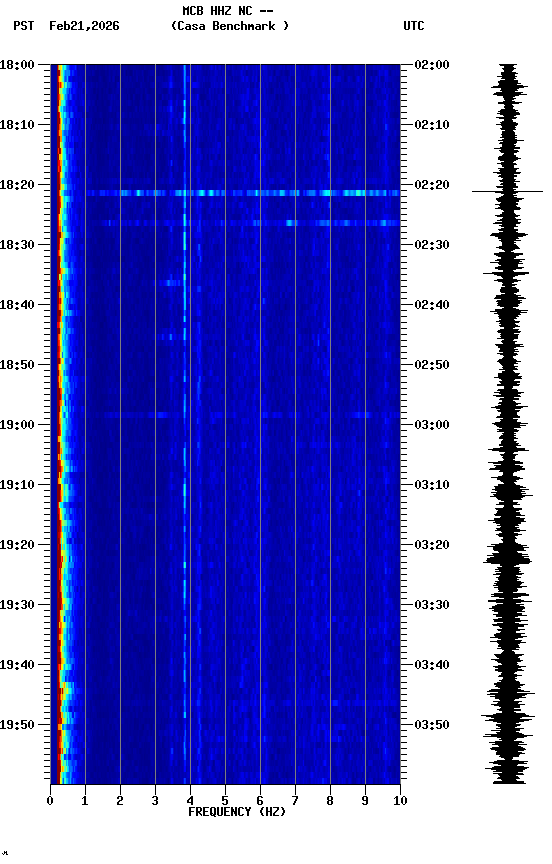Click the 8 Hz axis tick label
Screen dimensions: 552x864
pos(330,801)
